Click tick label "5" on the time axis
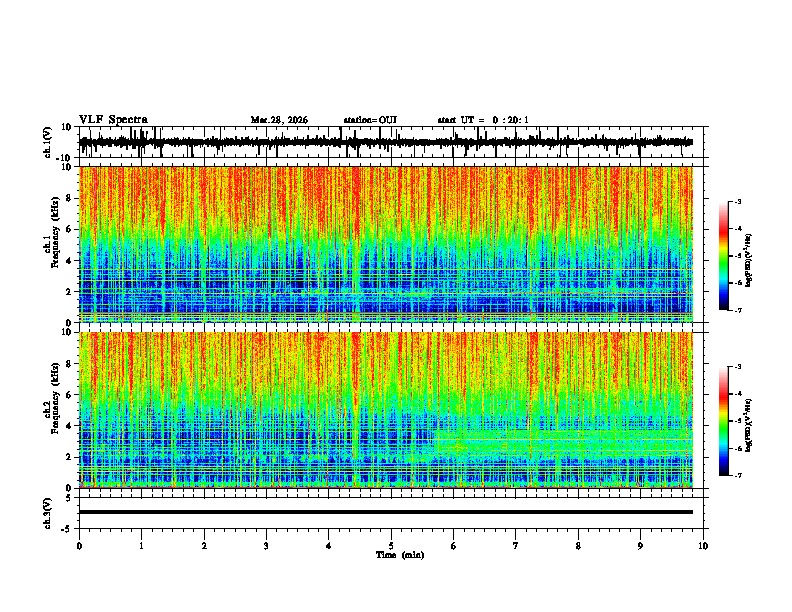The width and height of the screenshot is (792, 612). coord(391,546)
